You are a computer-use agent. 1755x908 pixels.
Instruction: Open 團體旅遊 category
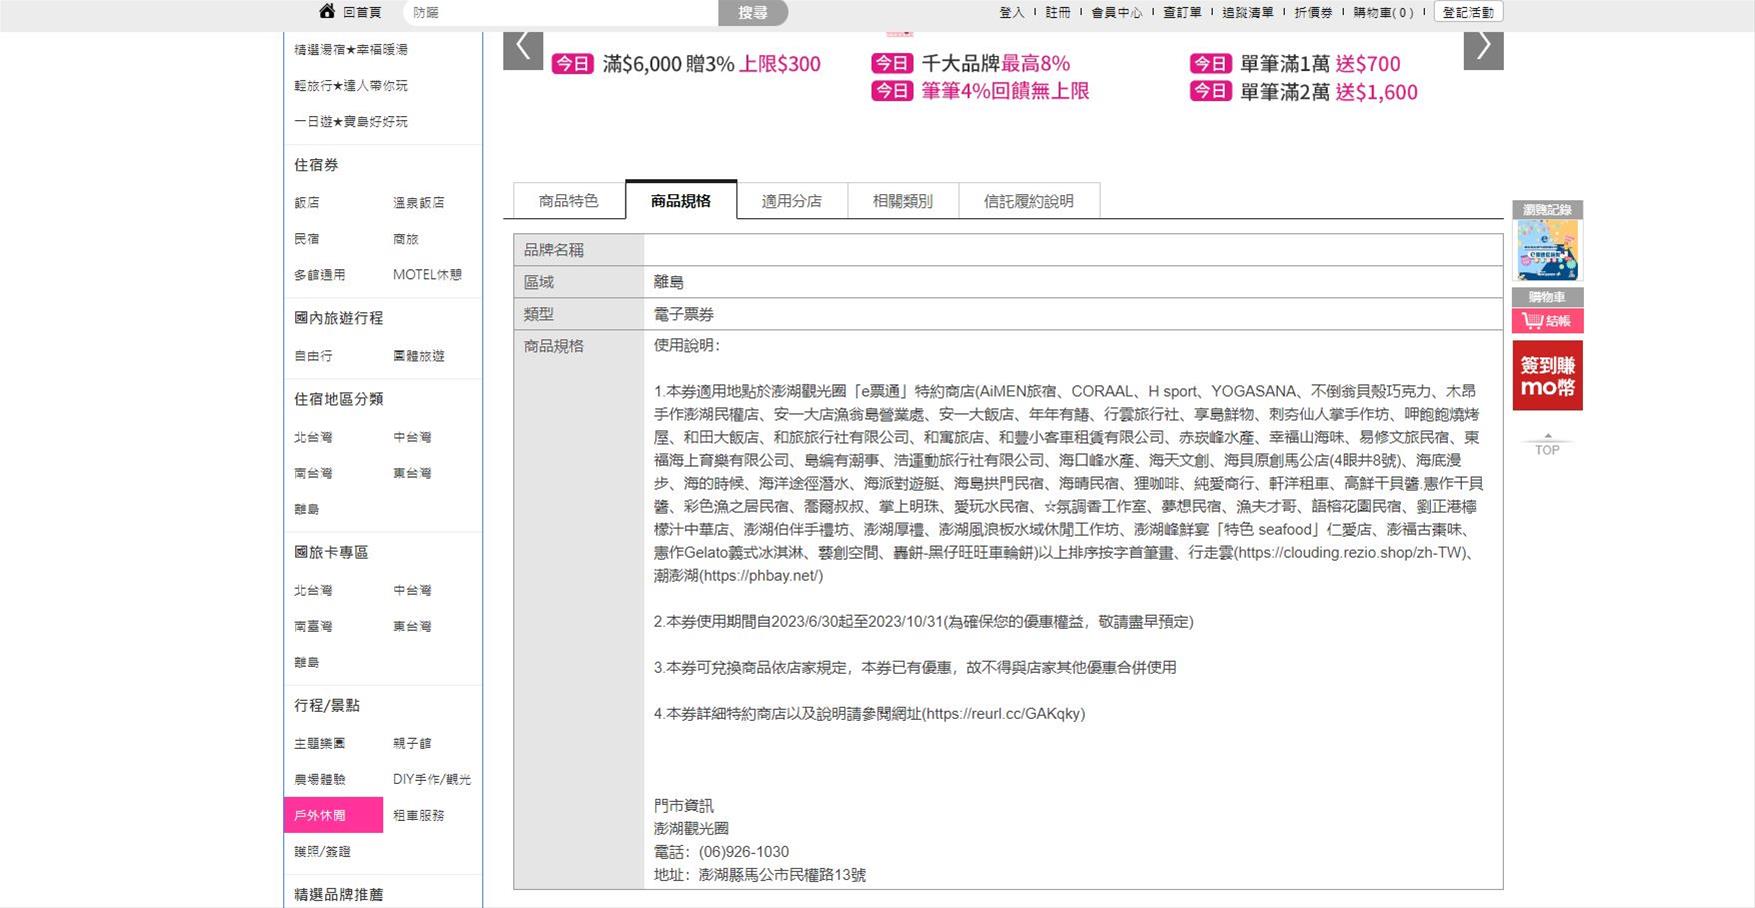point(419,355)
